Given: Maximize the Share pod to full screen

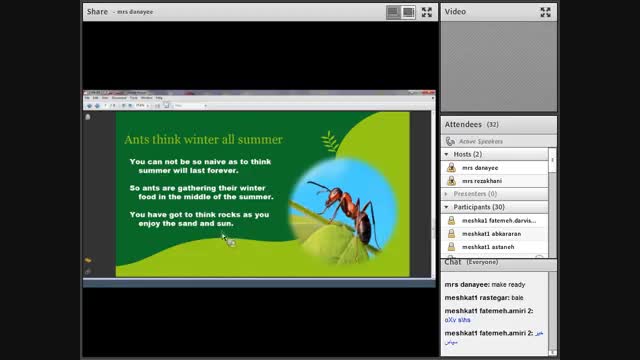Looking at the screenshot, I should pyautogui.click(x=427, y=12).
